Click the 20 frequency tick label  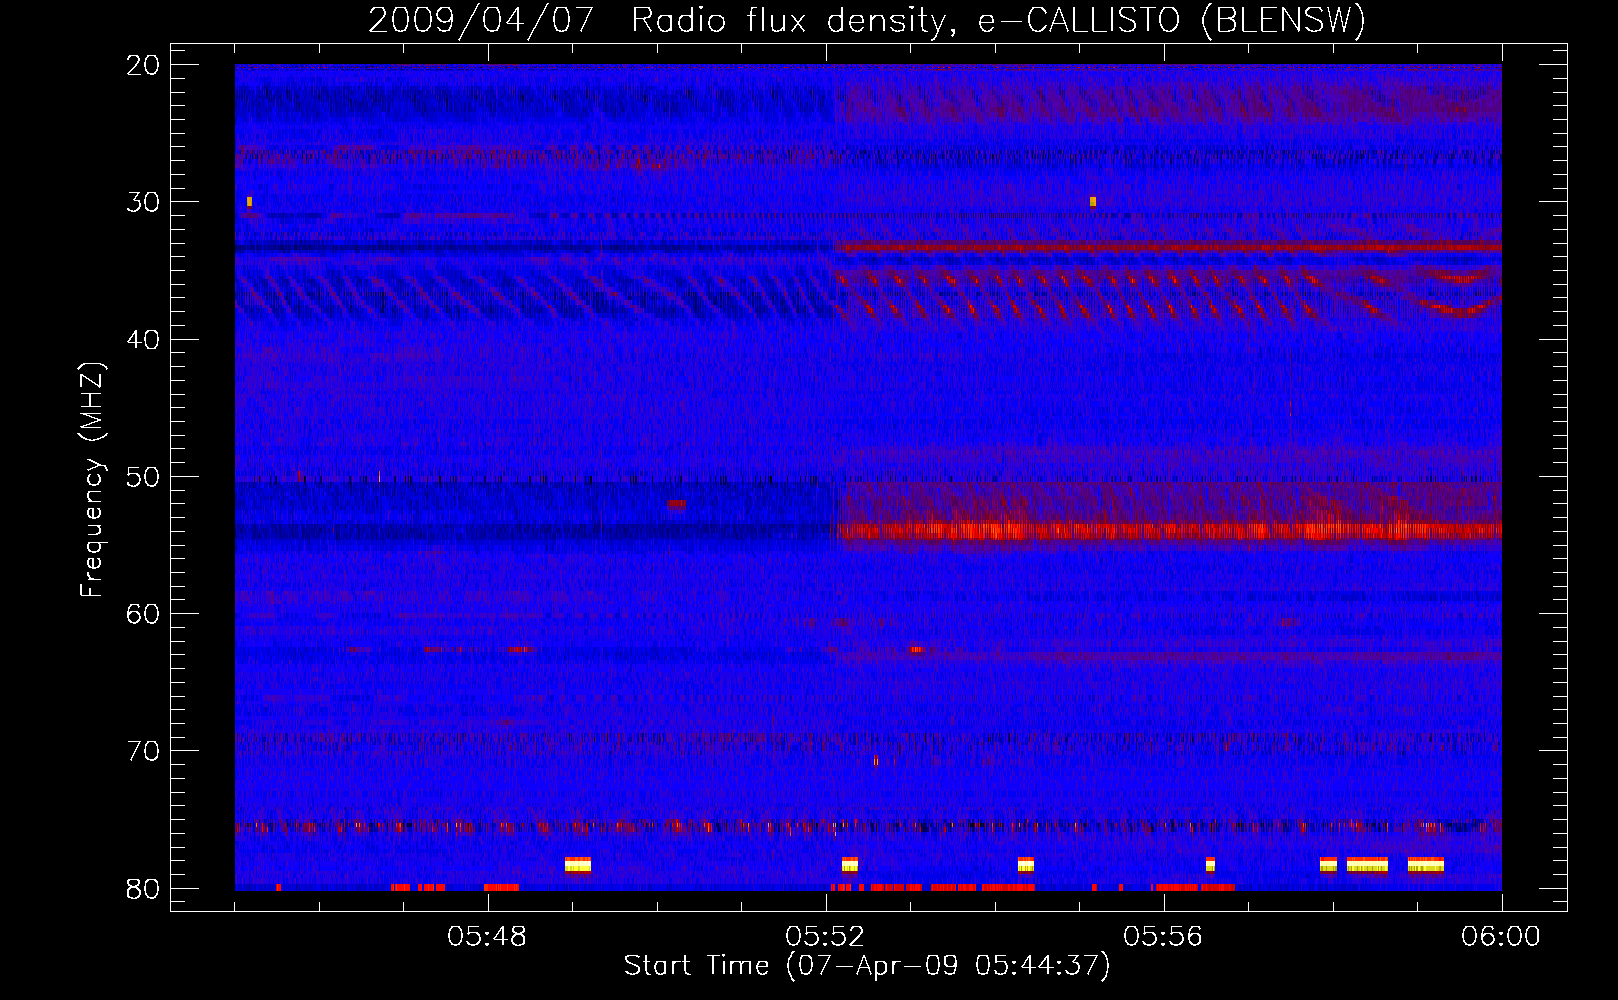pos(143,65)
